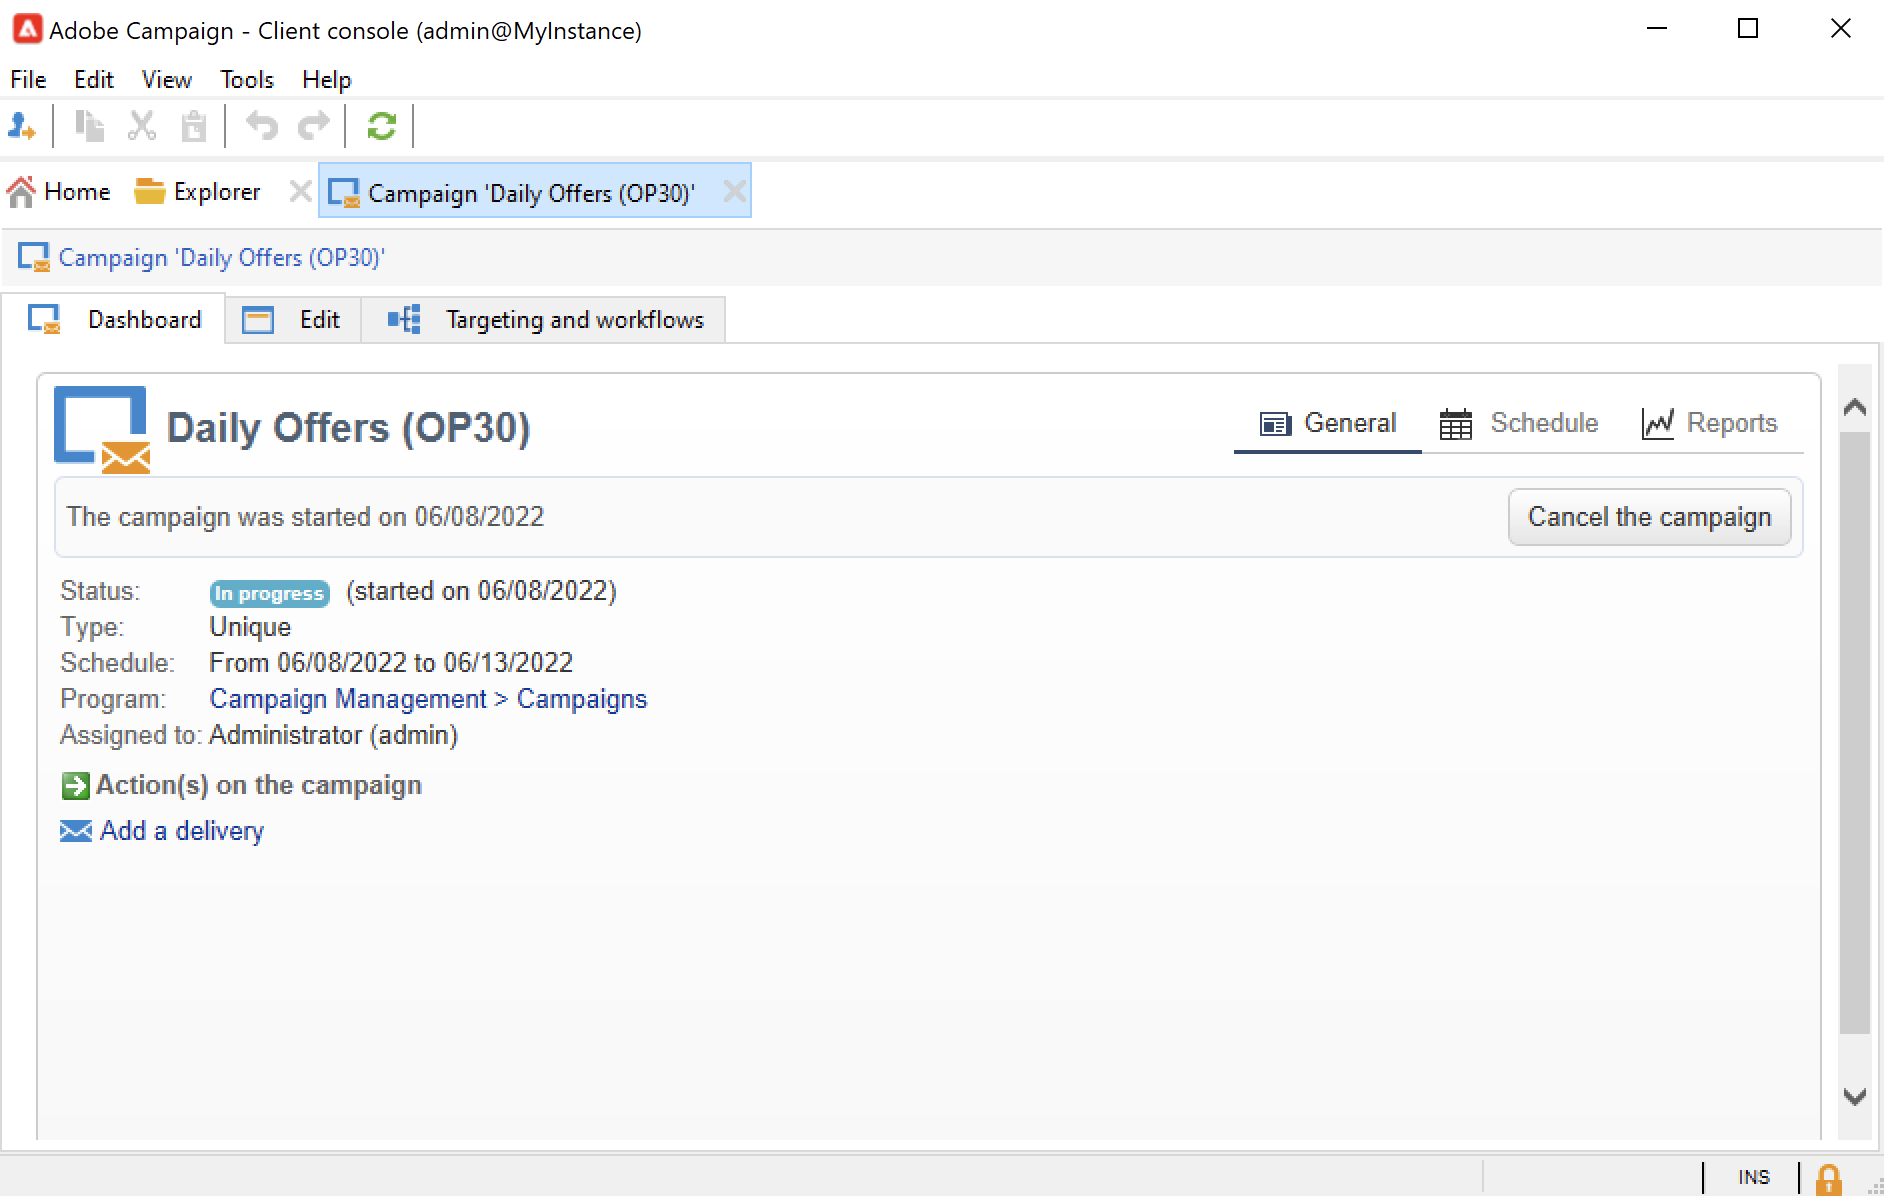Maximize the Adobe Campaign window
This screenshot has height=1196, width=1884.
(1748, 29)
